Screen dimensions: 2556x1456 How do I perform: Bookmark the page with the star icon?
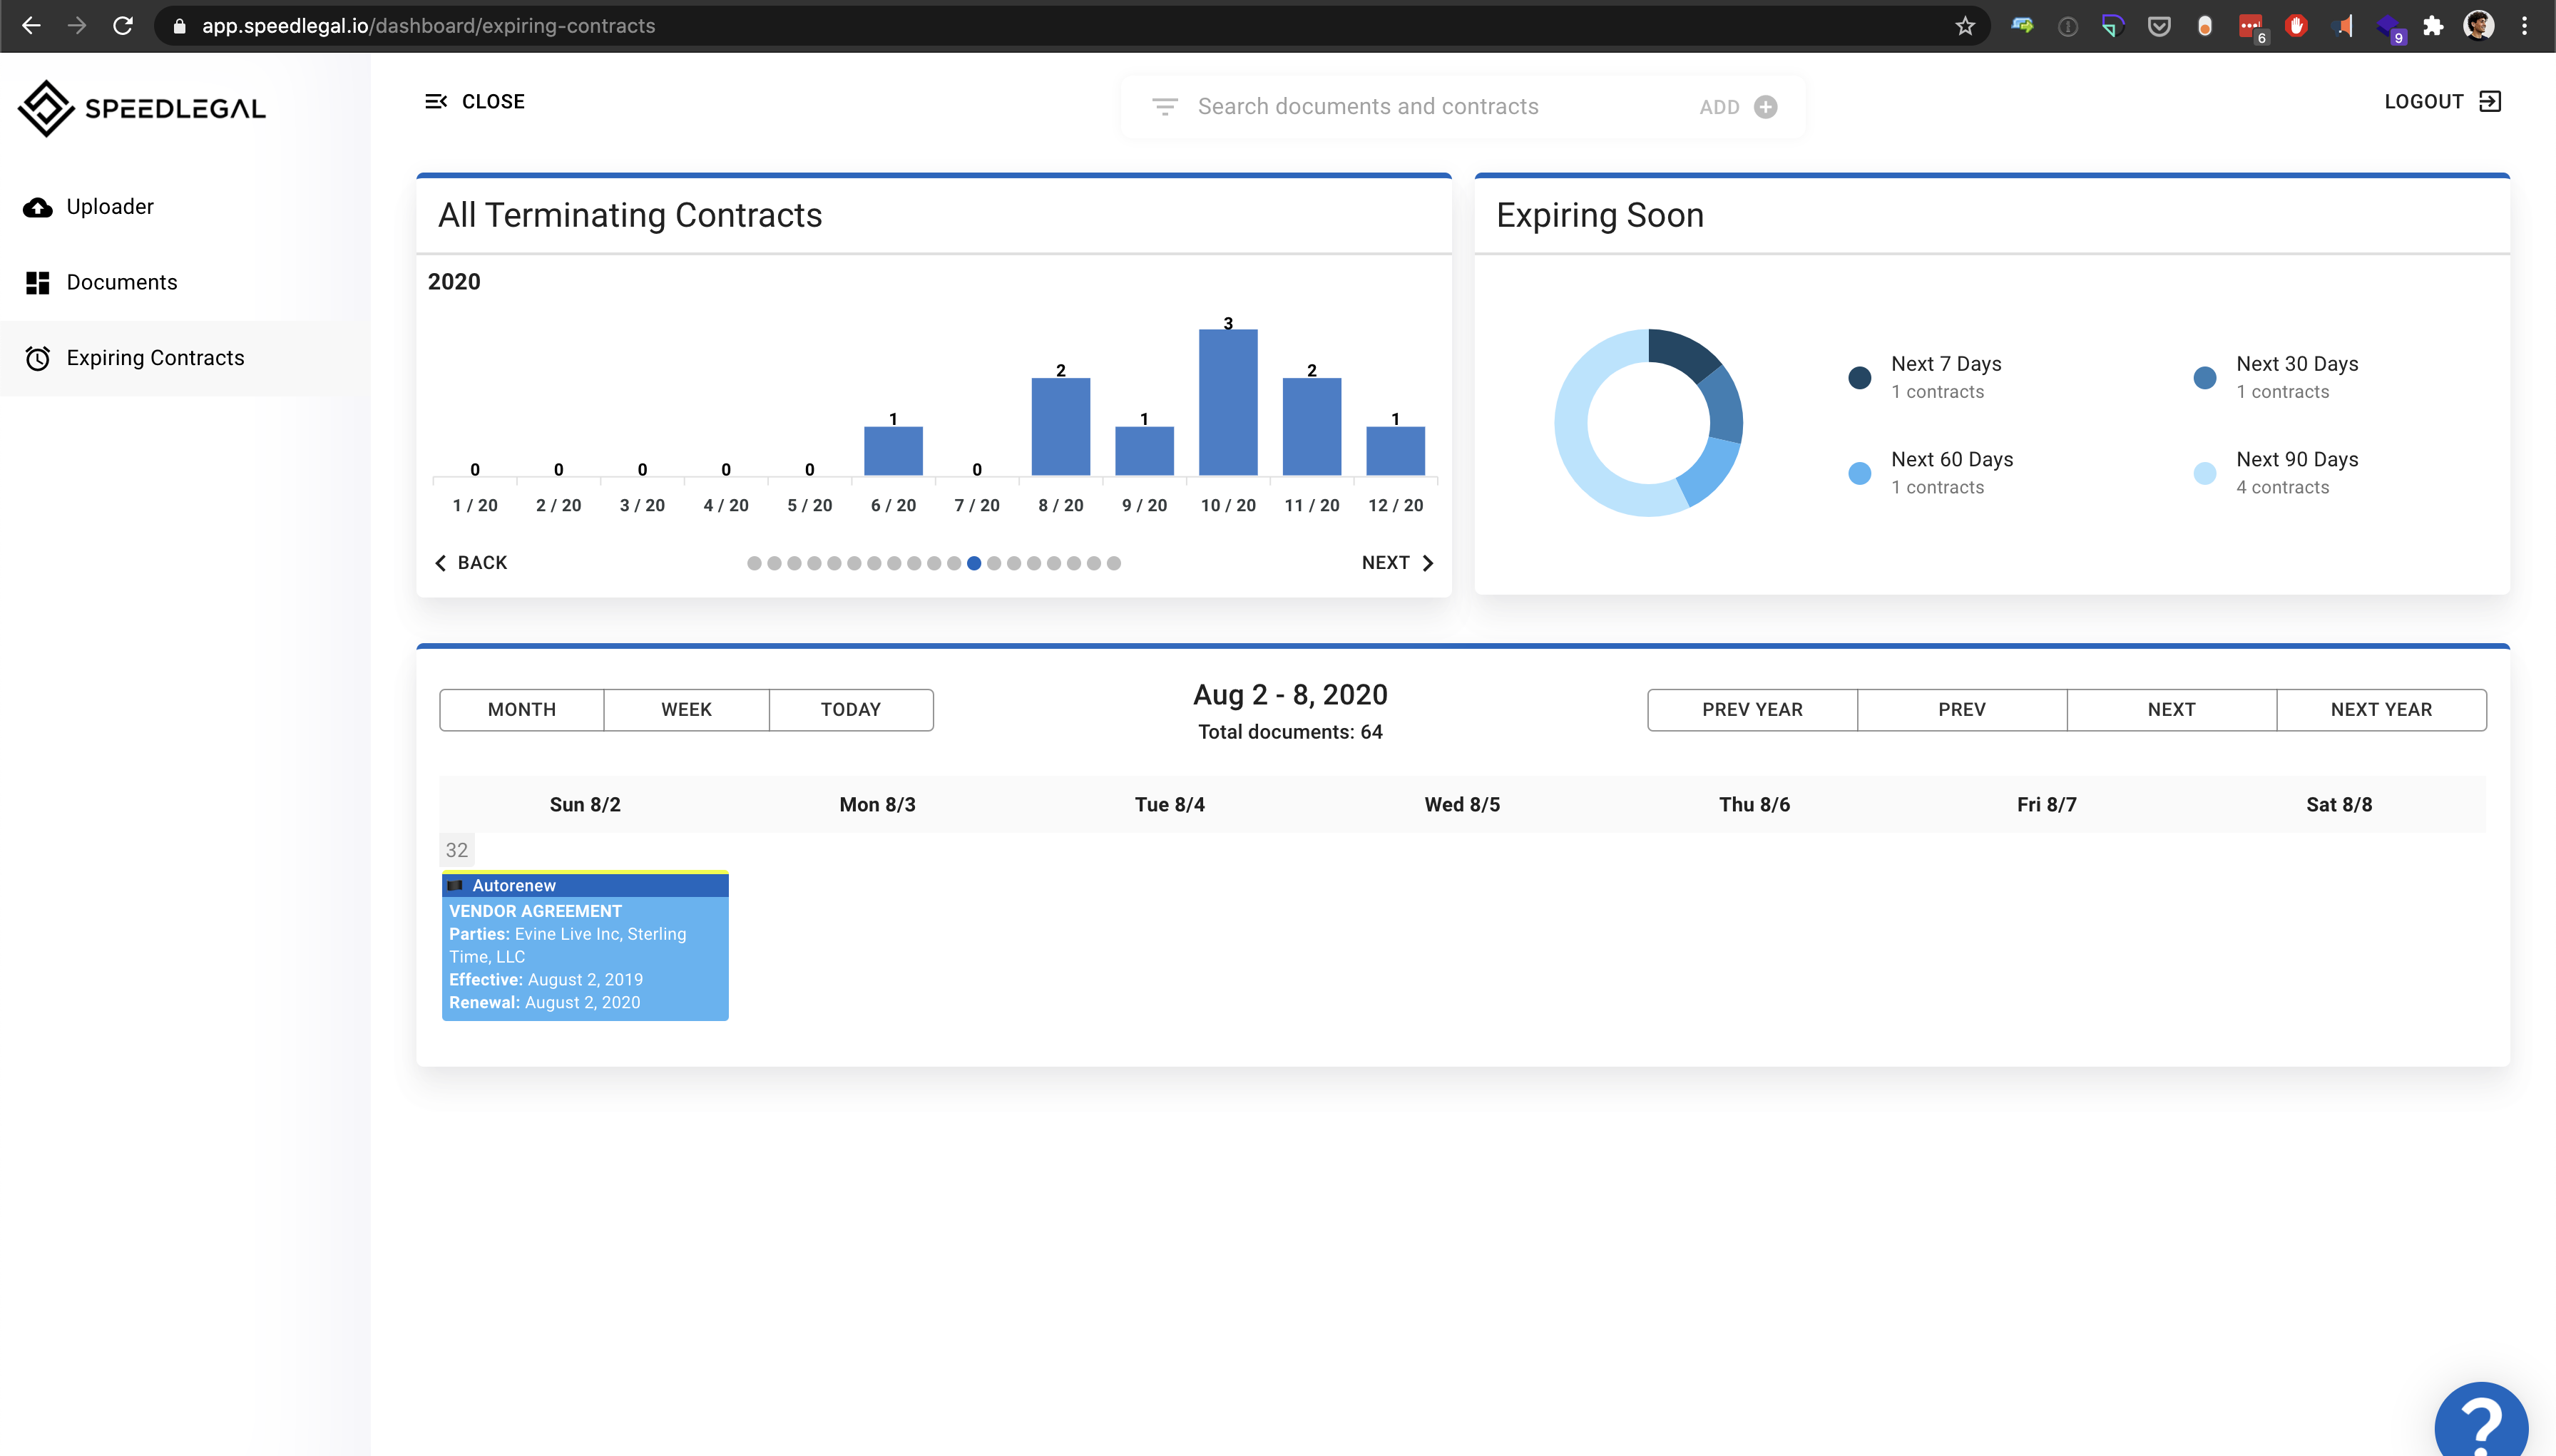pyautogui.click(x=1965, y=26)
